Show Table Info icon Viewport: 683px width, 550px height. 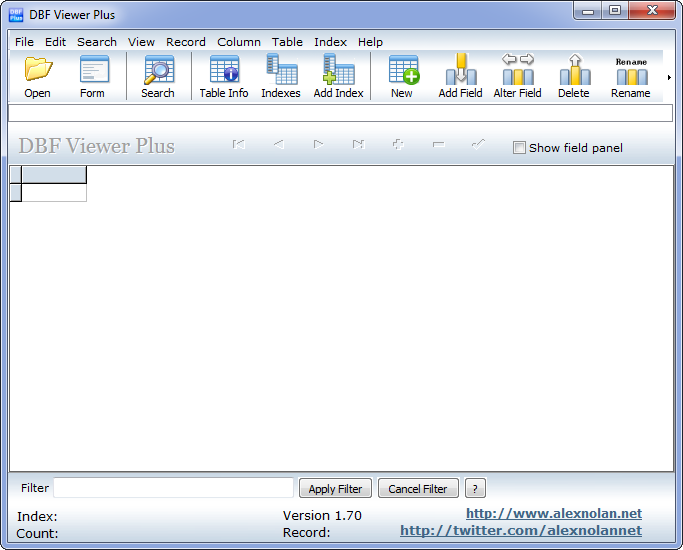point(224,77)
